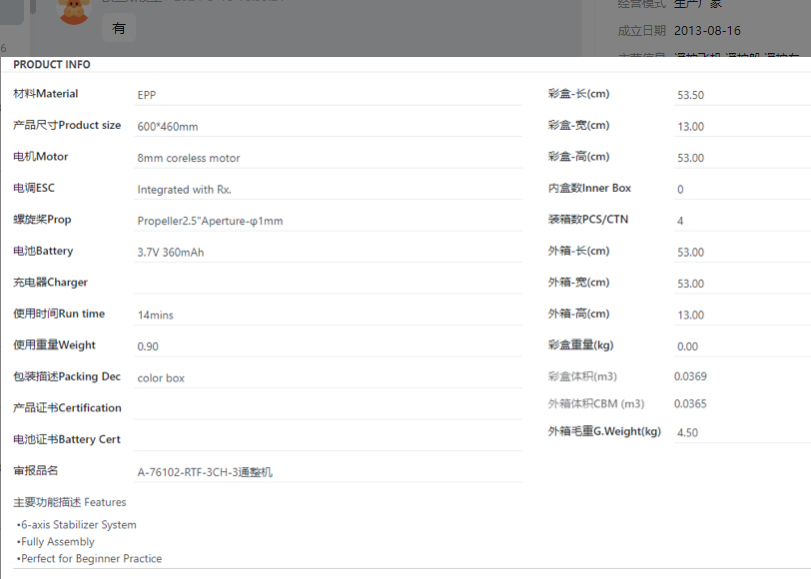Click the Features text '6-axis Stabilizer System'
The image size is (811, 579).
[78, 525]
